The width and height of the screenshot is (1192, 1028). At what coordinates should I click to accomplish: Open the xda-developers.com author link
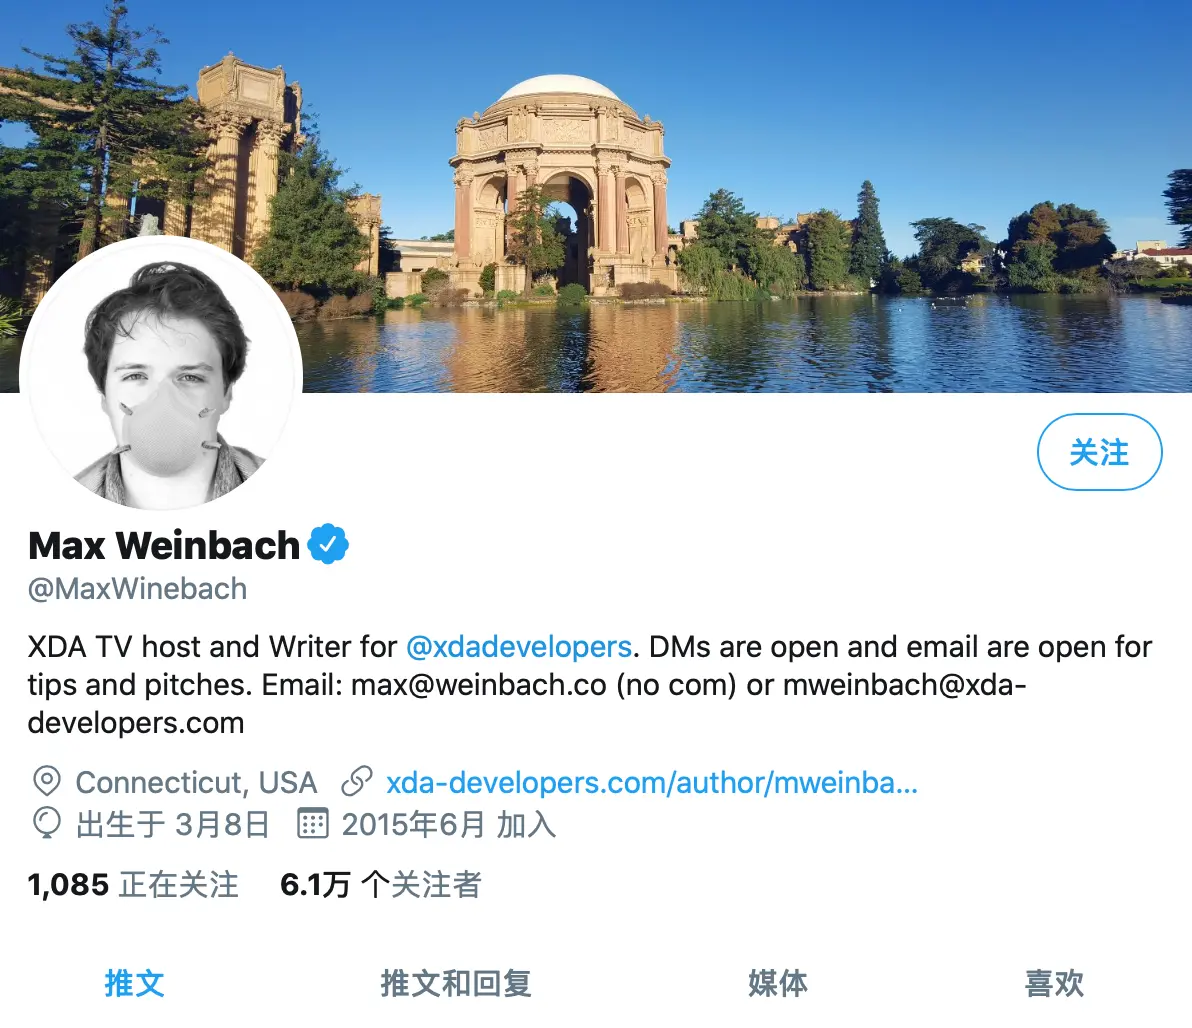pos(651,782)
